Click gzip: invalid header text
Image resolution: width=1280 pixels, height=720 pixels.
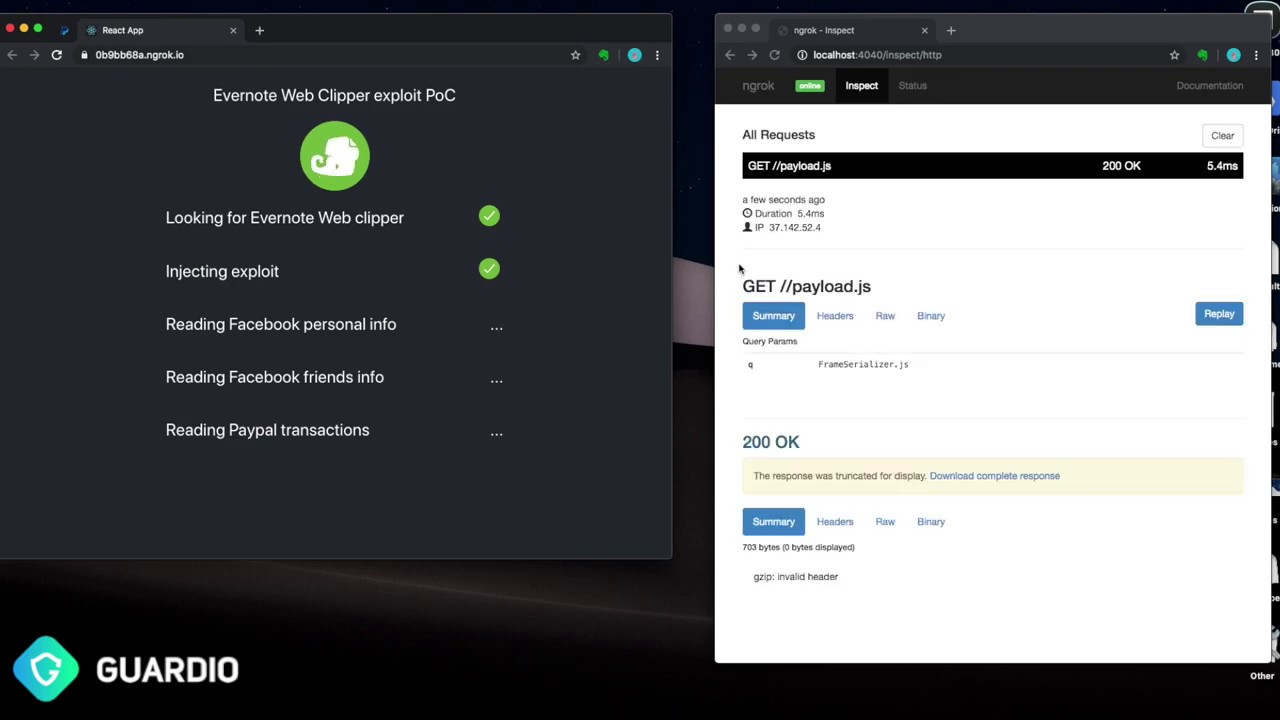click(795, 577)
